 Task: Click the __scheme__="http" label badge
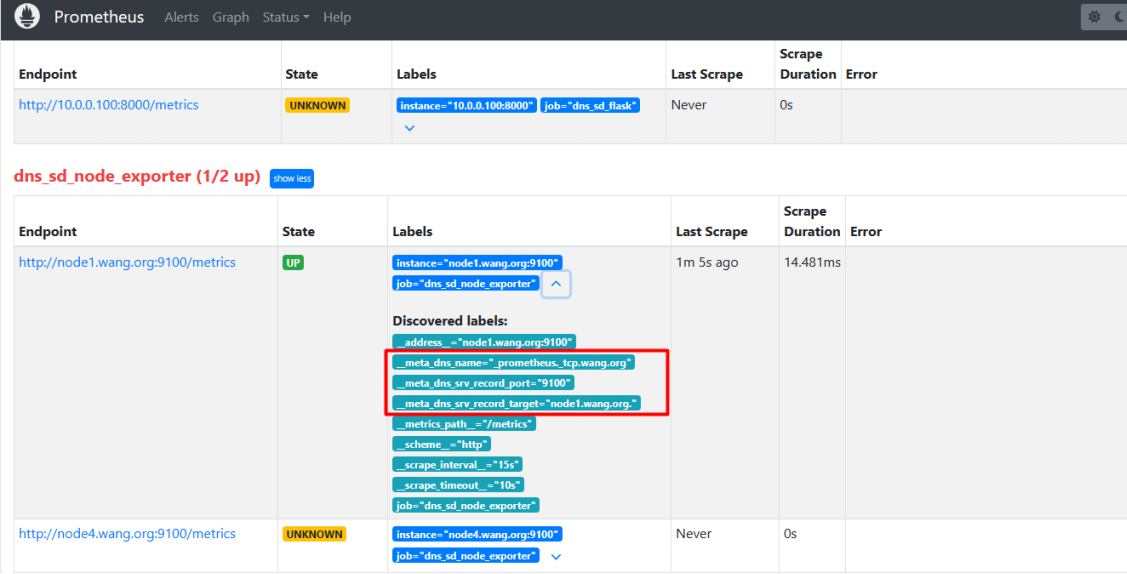click(441, 444)
